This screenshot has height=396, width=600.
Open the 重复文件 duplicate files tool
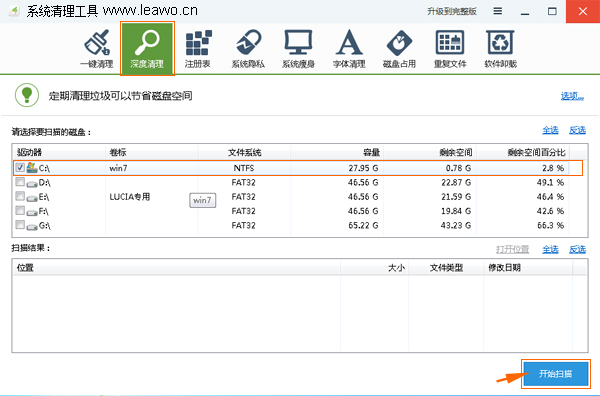450,48
